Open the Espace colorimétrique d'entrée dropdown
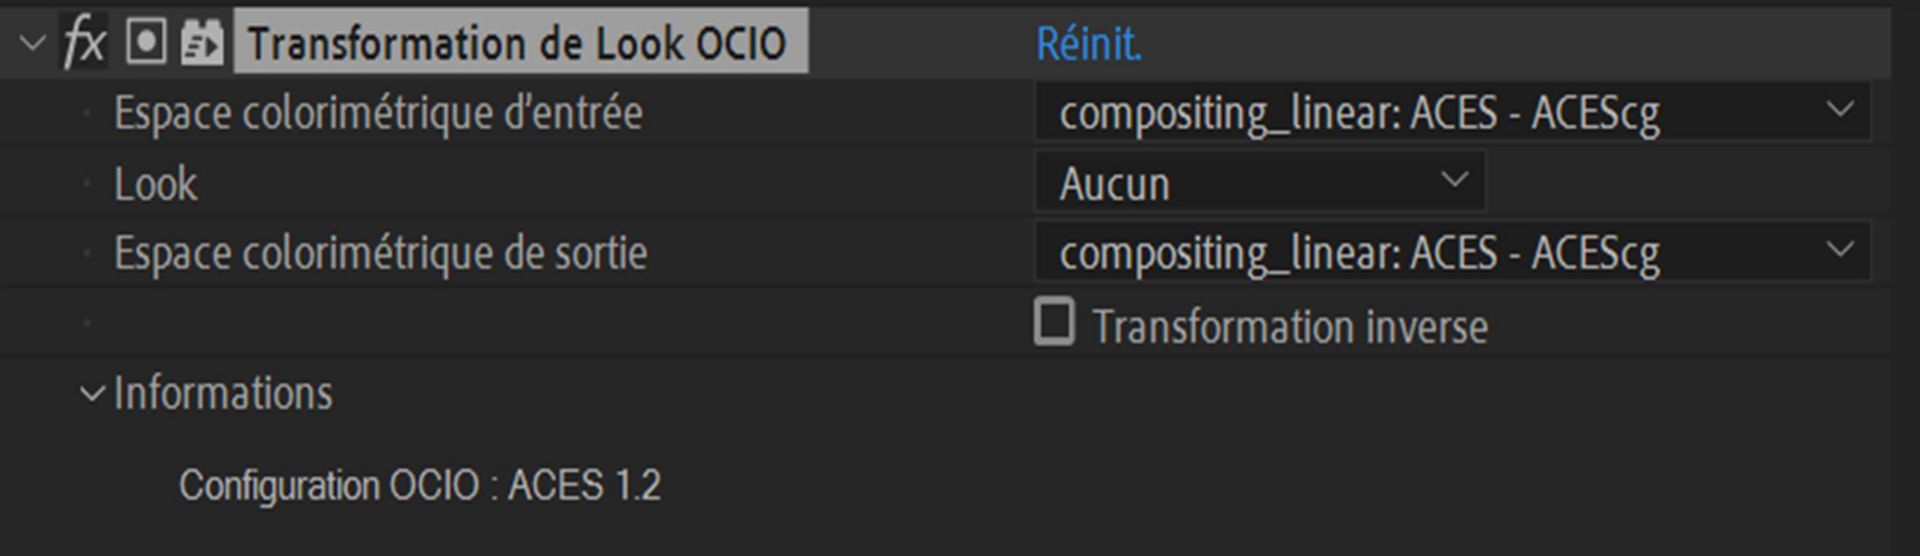 [x=1452, y=113]
